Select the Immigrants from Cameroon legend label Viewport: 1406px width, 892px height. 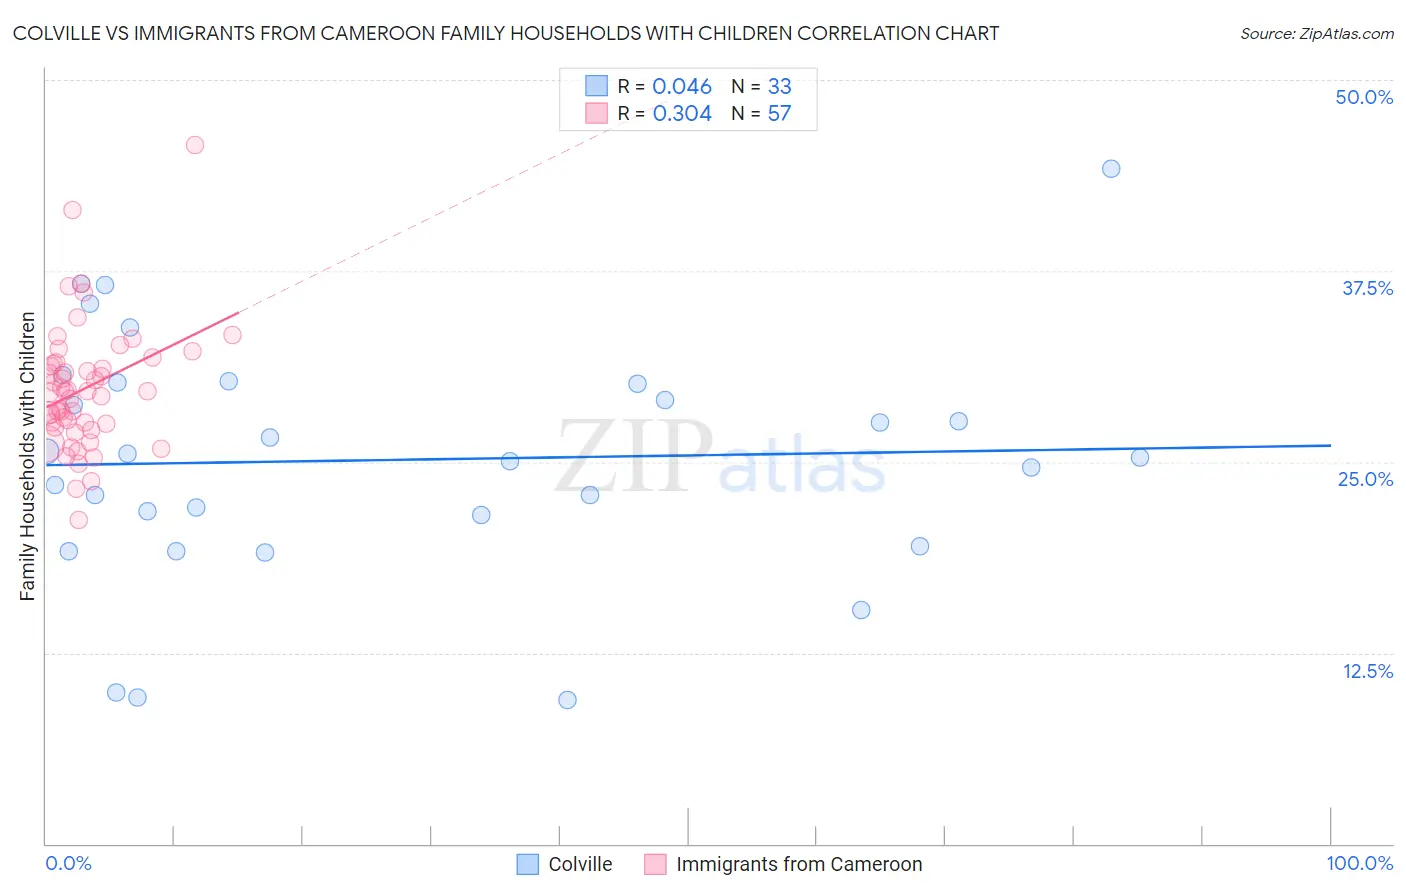click(799, 864)
